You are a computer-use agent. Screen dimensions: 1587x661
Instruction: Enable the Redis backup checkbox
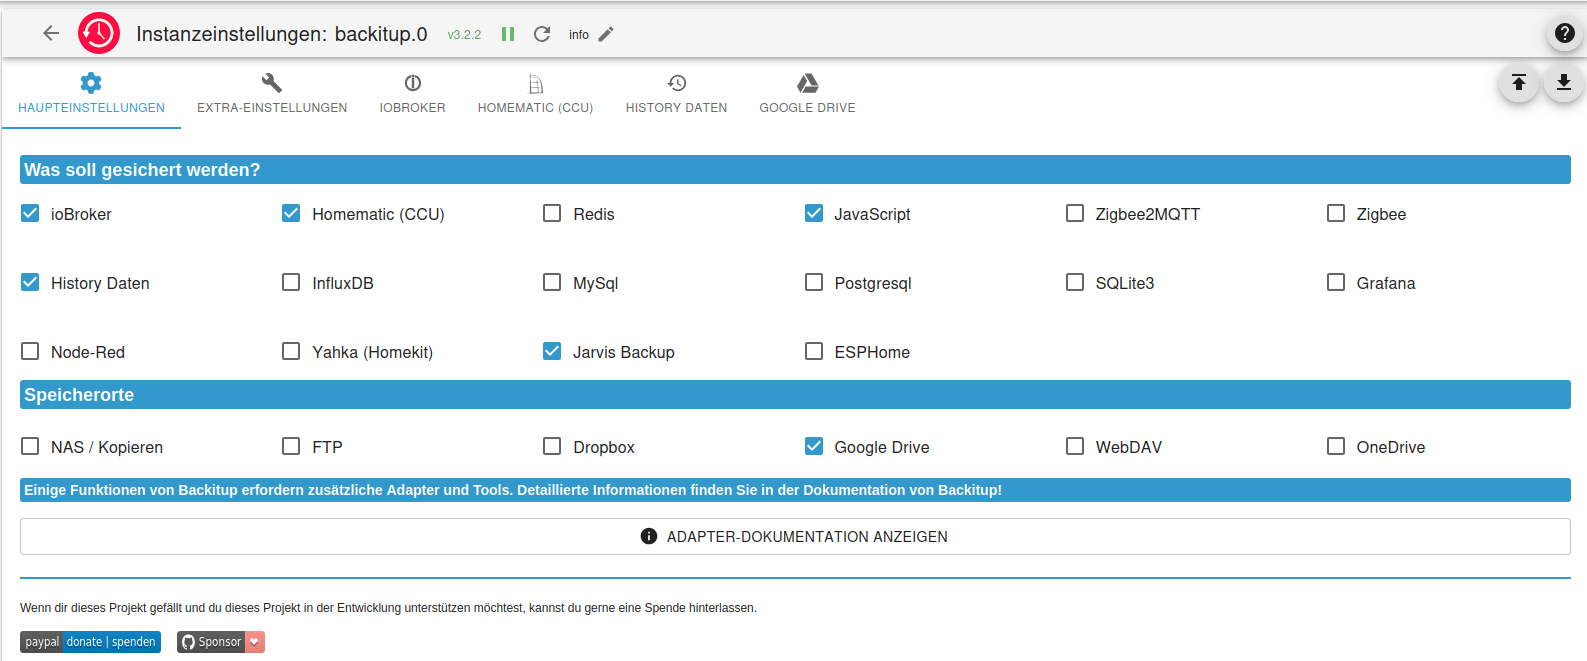point(552,213)
